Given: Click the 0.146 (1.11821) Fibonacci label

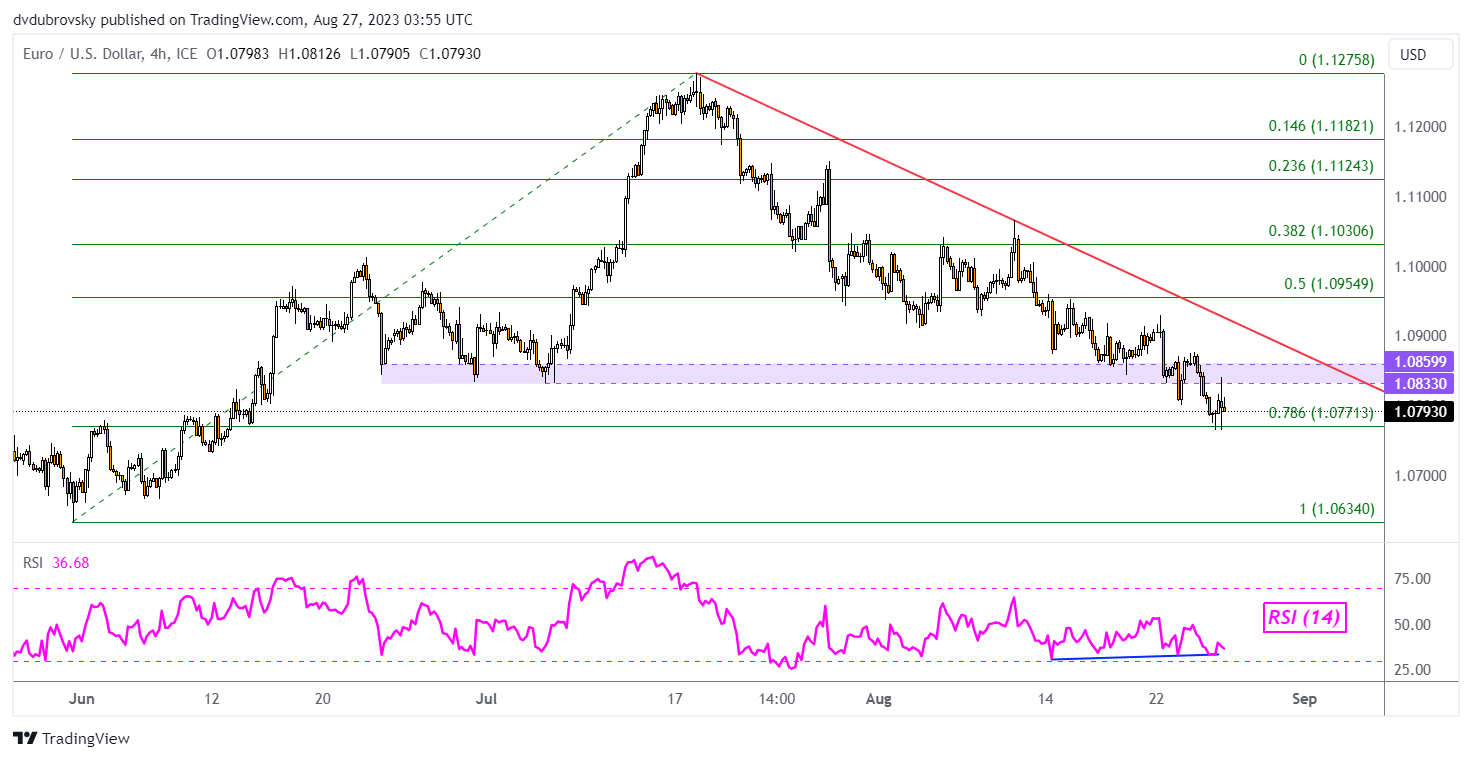Looking at the screenshot, I should 1320,126.
